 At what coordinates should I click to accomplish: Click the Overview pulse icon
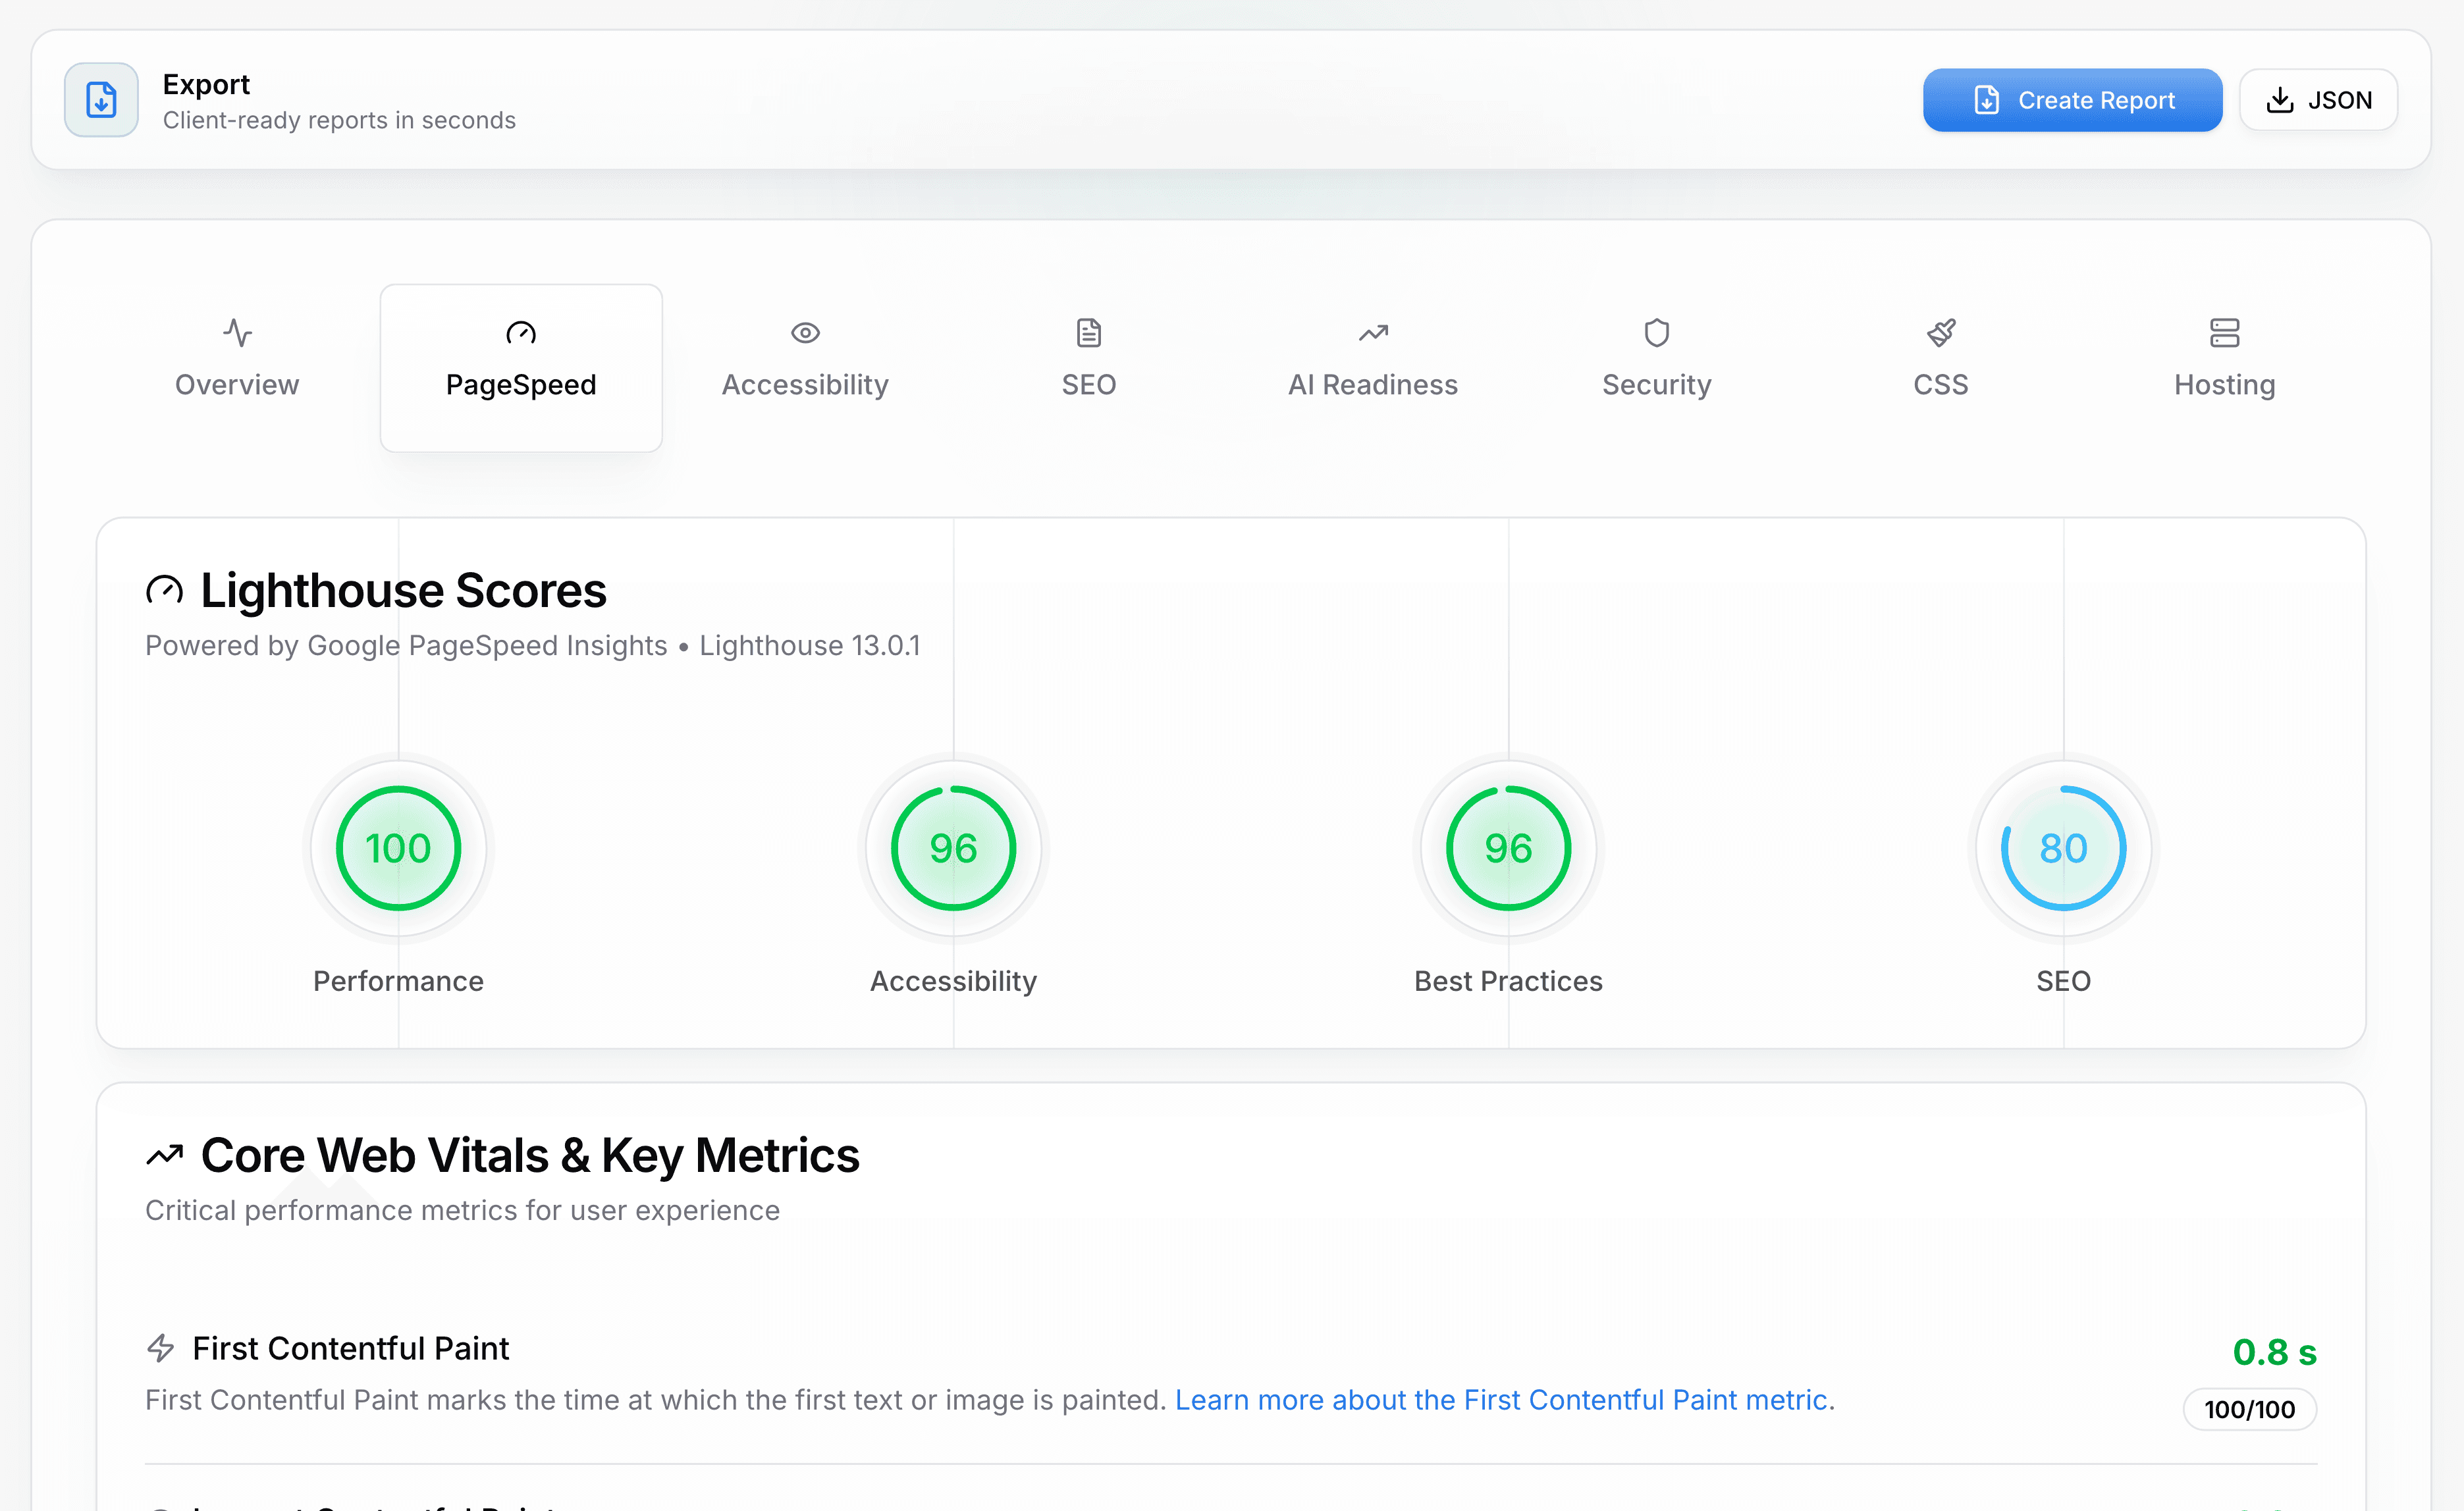(x=237, y=332)
